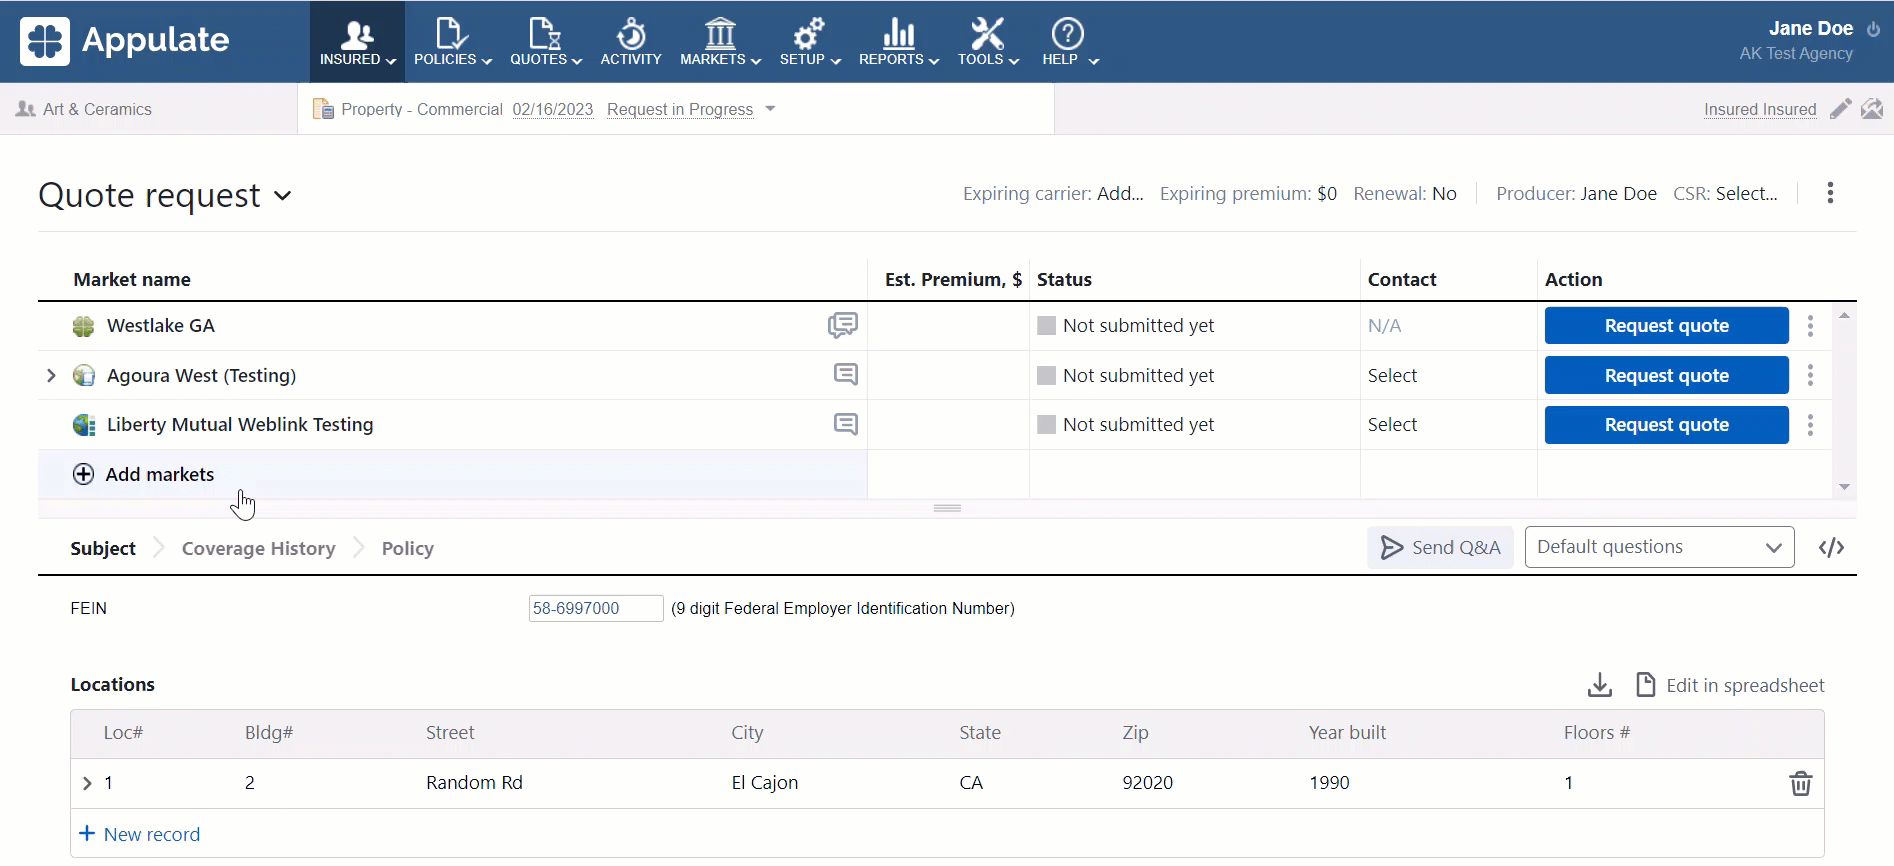1894x866 pixels.
Task: Select contact for Liberty Mutual Weblink Testing
Action: (x=1392, y=424)
